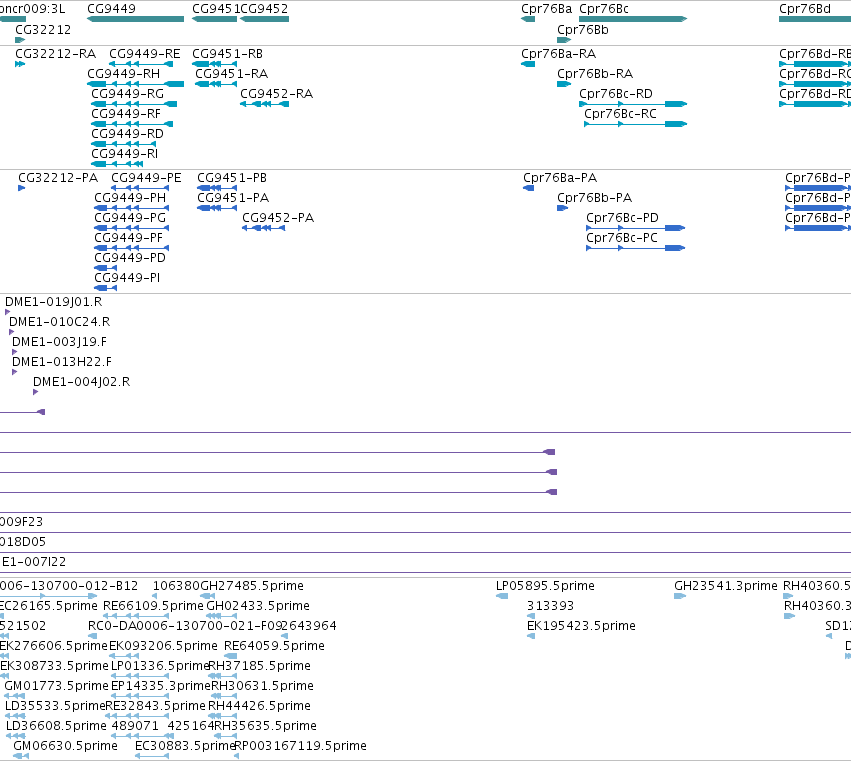Click transcript CG9449-RI label
The width and height of the screenshot is (851, 761).
(124, 154)
